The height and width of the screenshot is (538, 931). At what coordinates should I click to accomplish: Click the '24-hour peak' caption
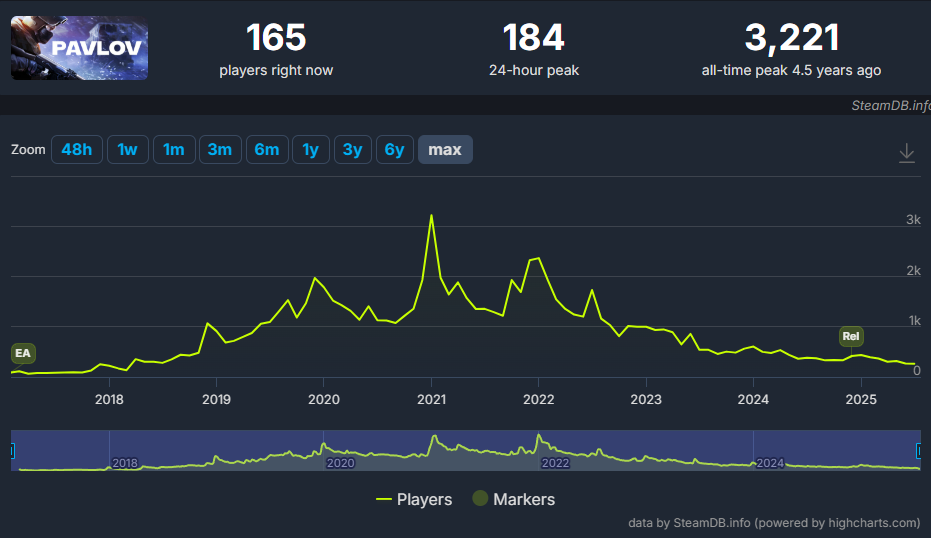[x=534, y=70]
